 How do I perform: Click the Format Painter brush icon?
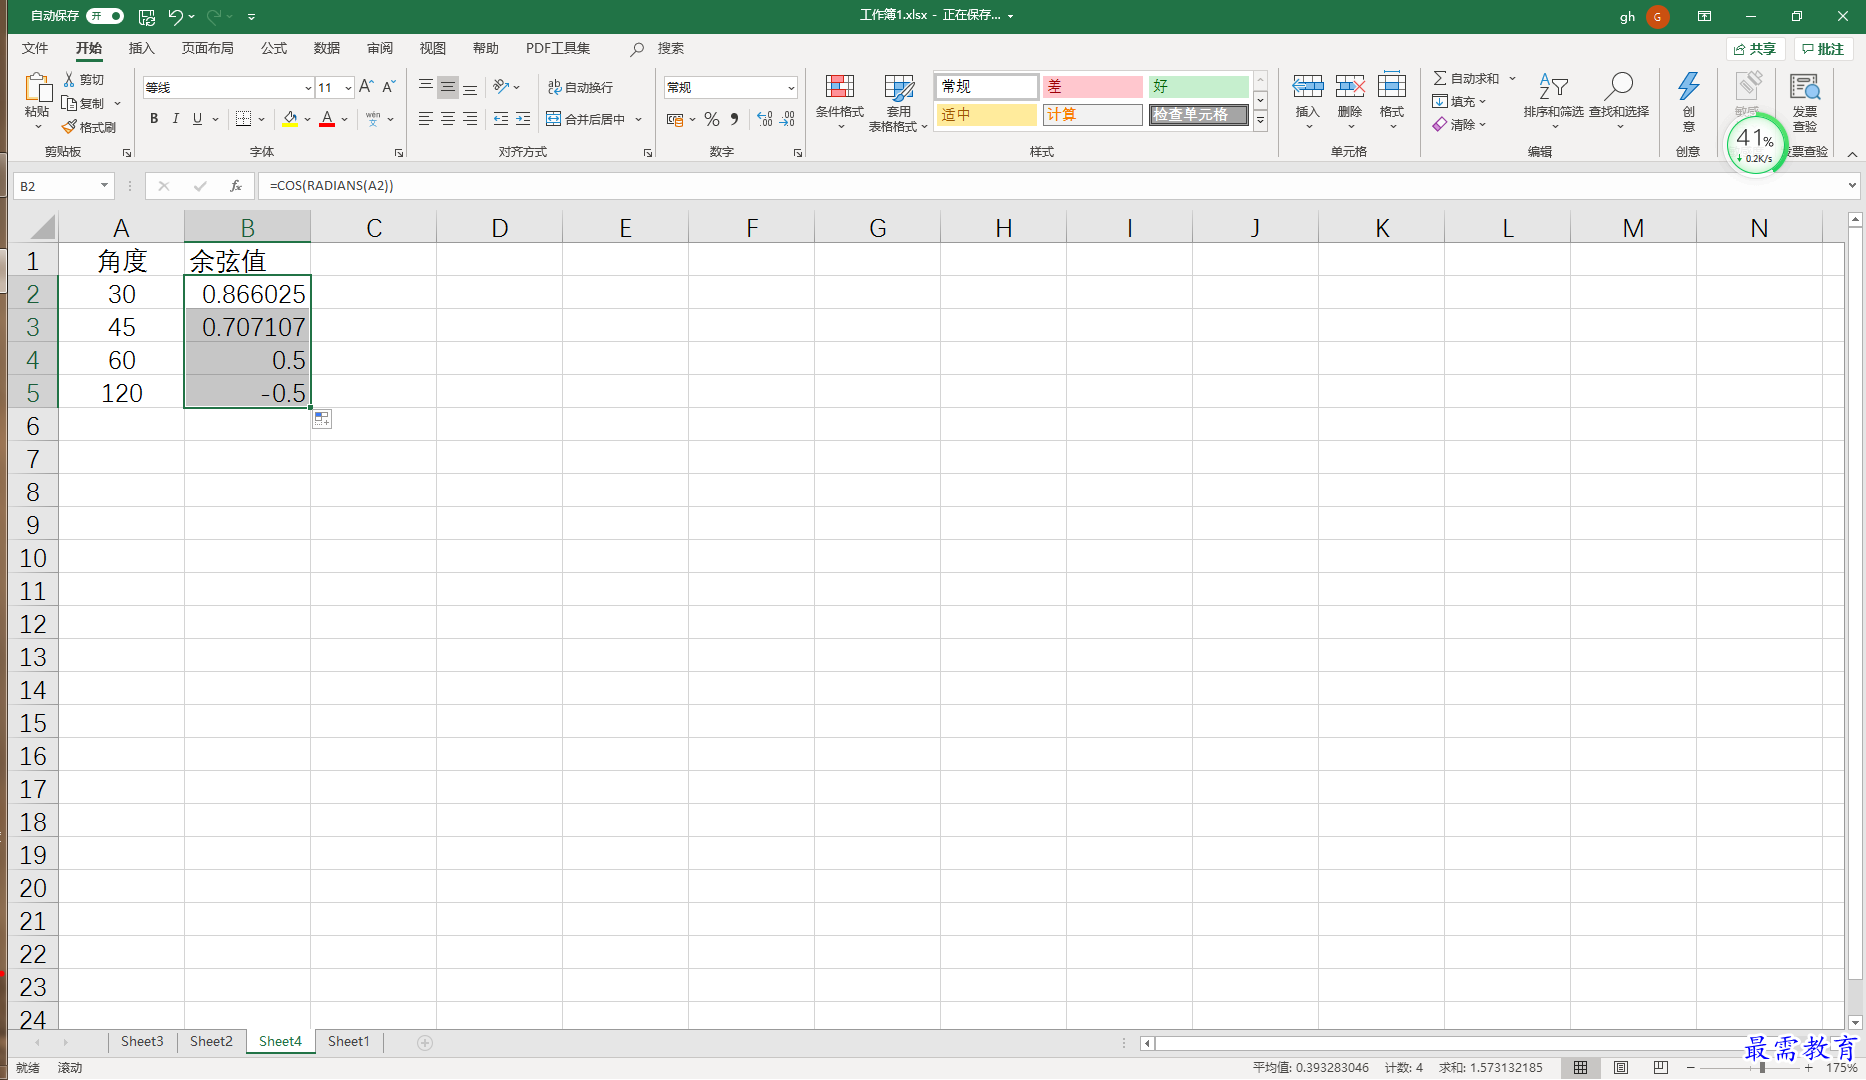pyautogui.click(x=69, y=127)
